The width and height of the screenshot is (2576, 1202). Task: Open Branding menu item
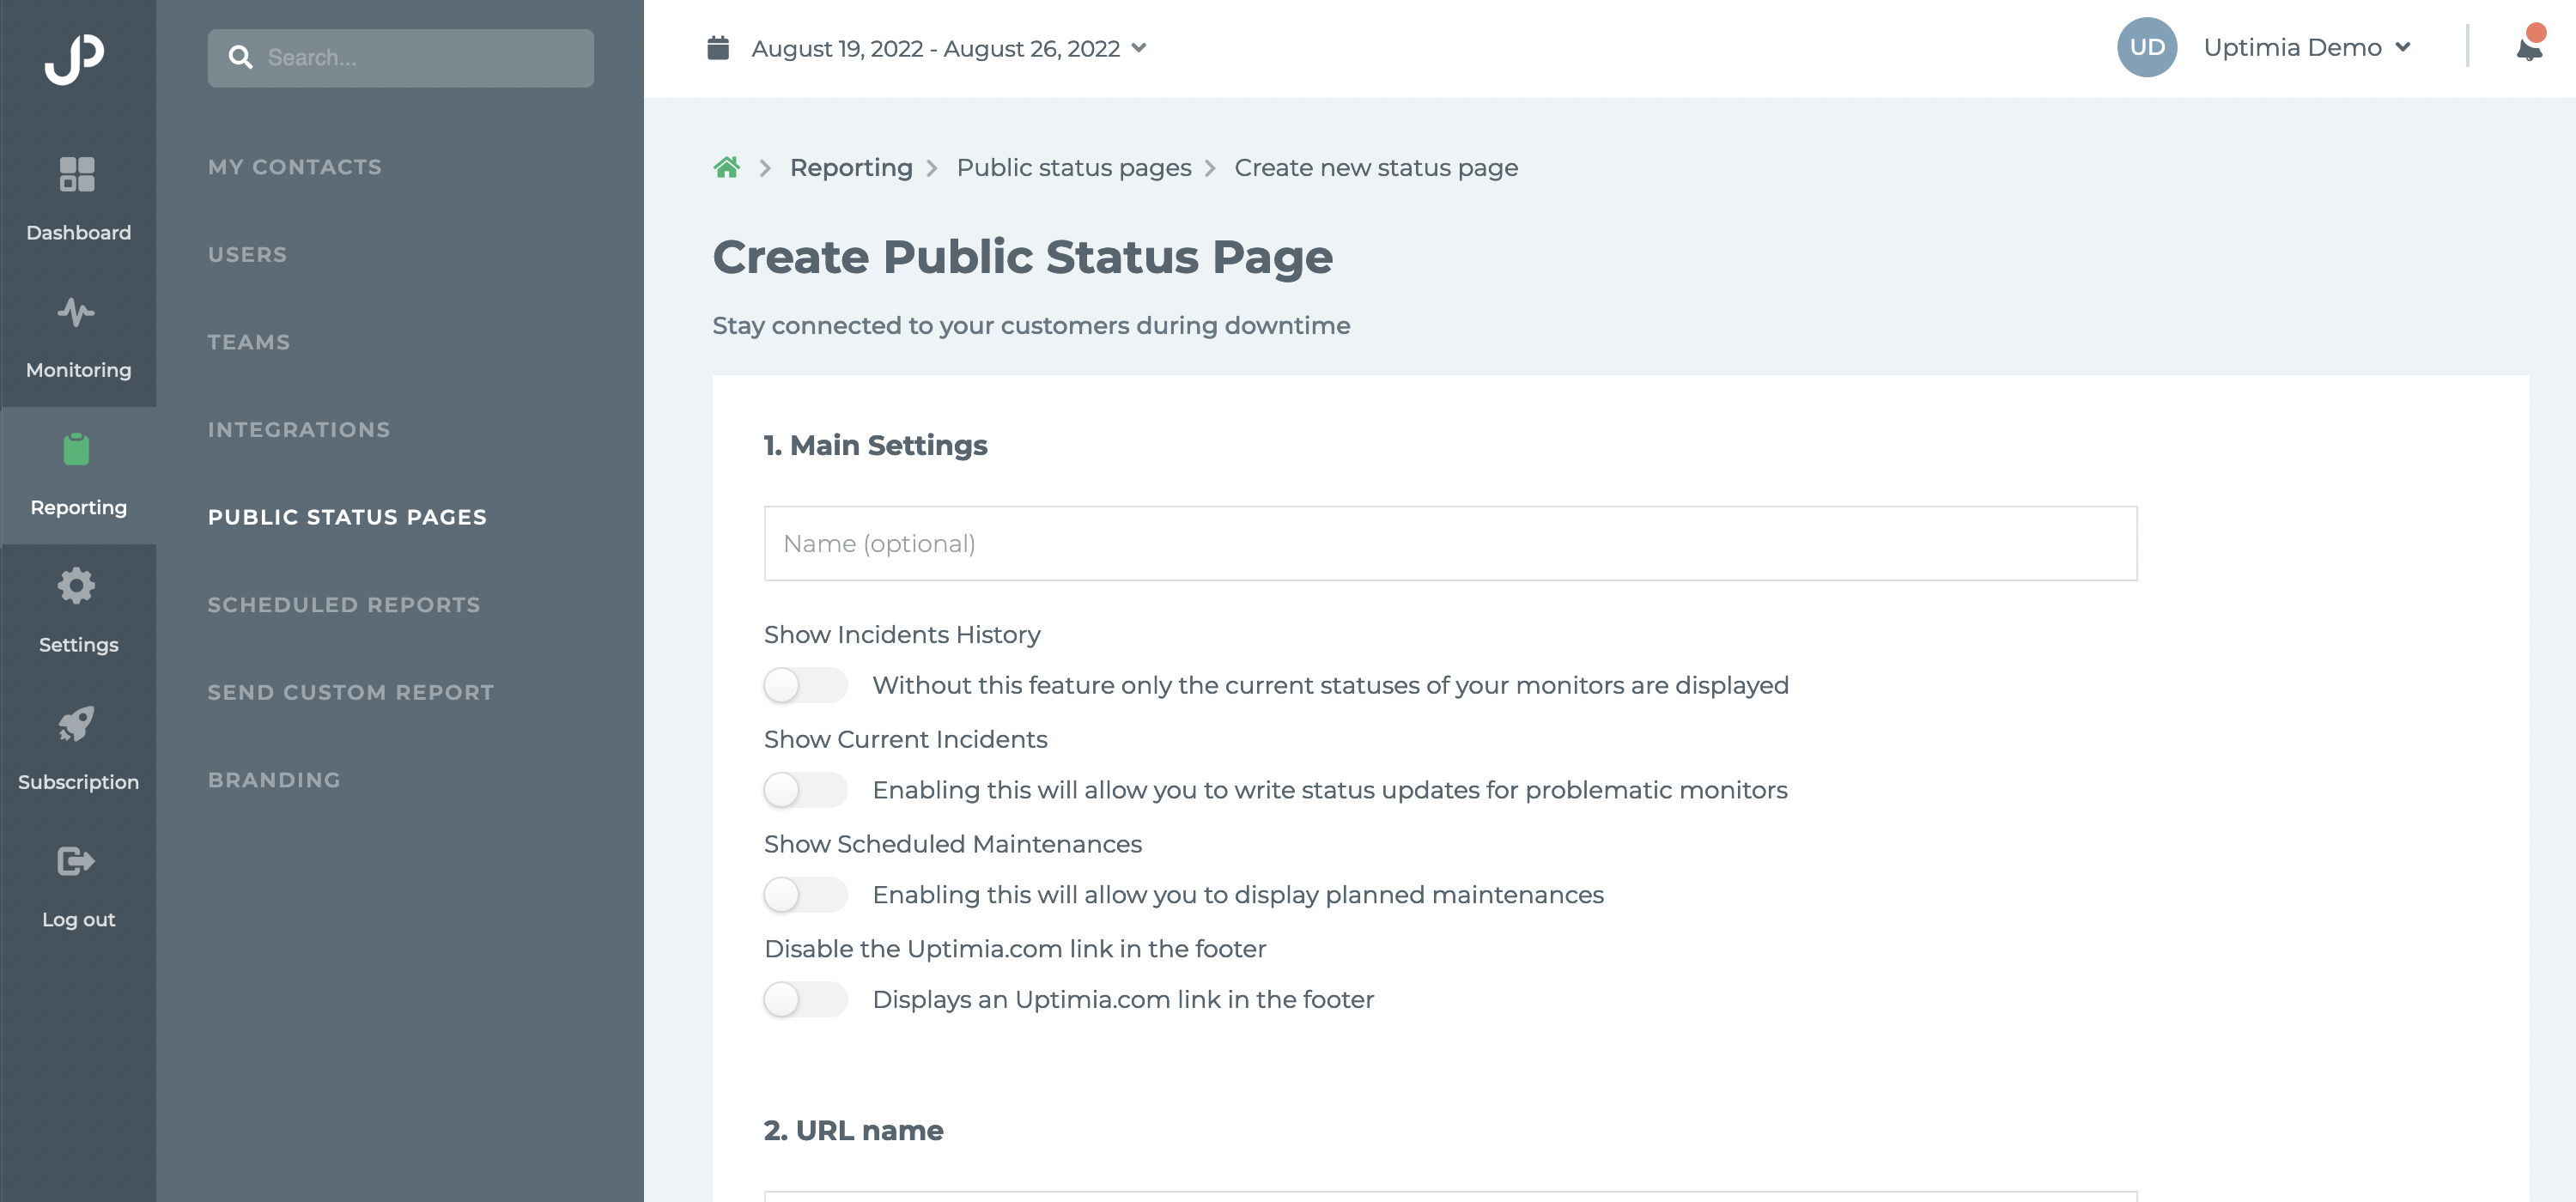pos(274,779)
